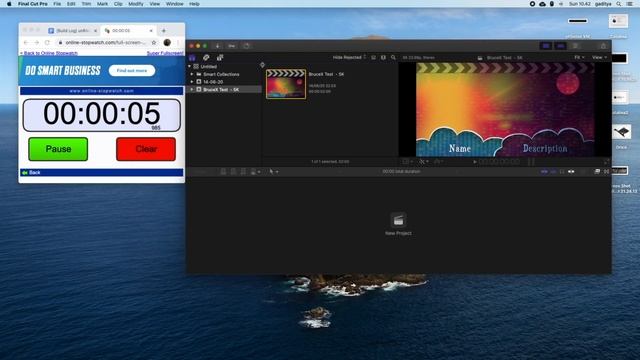Open the Mark menu
640x360 pixels.
point(102,4)
